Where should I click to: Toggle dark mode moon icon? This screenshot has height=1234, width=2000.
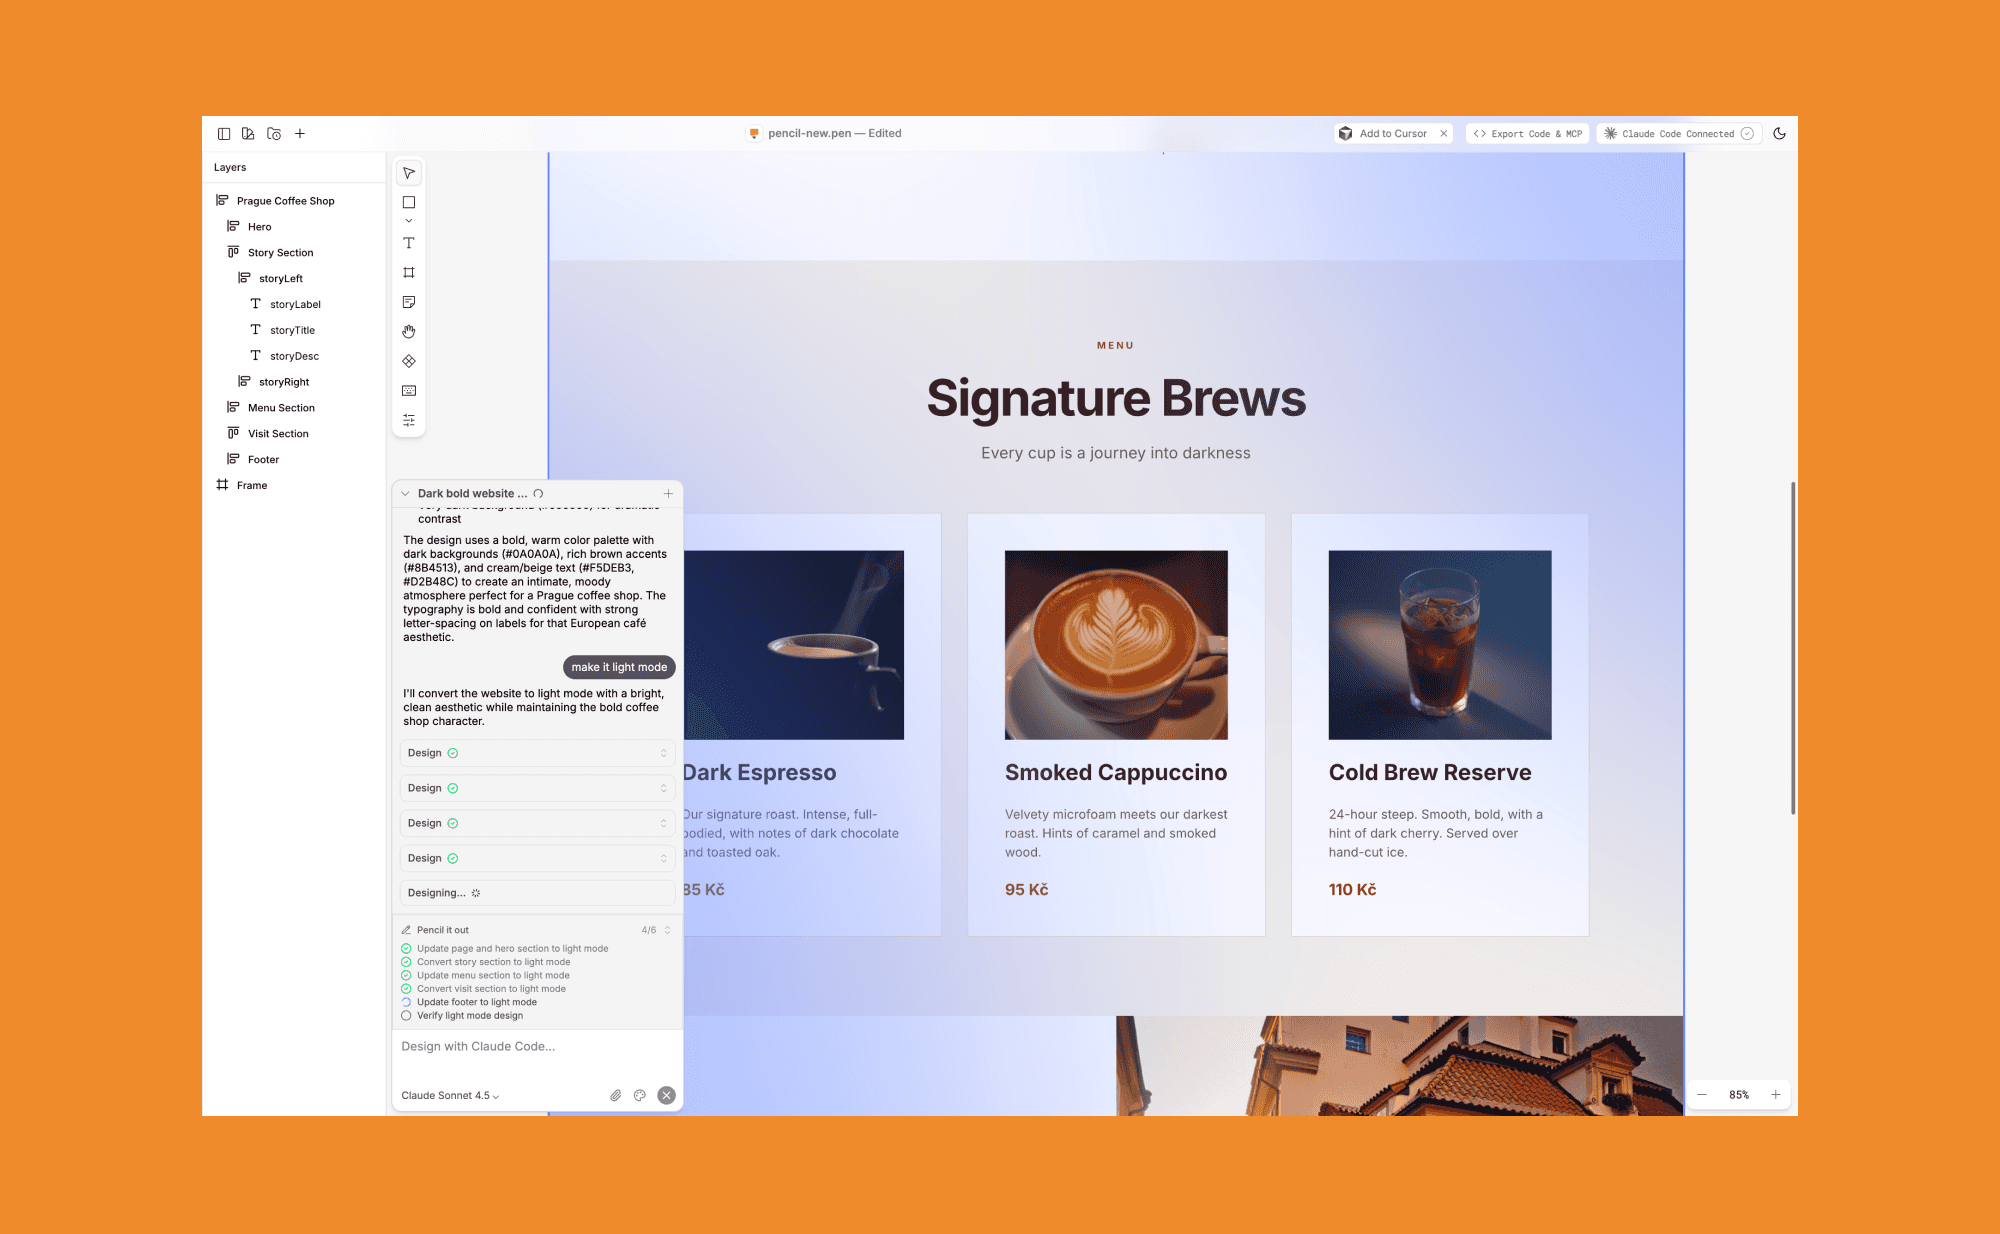point(1779,133)
